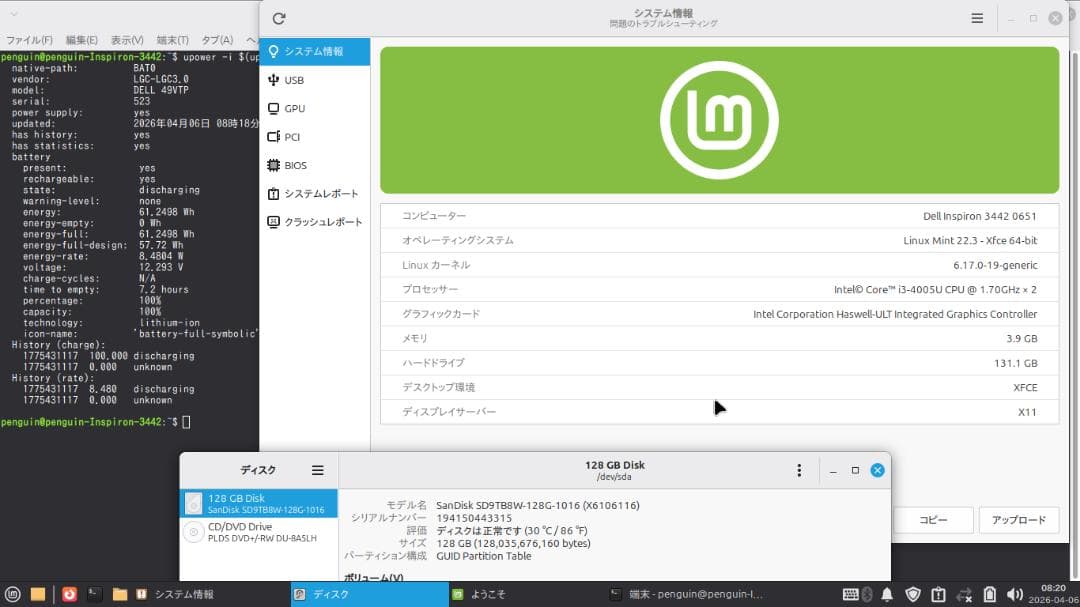This screenshot has width=1080, height=607.
Task: Click the serial number 194150443315 in Disks
Action: click(474, 518)
